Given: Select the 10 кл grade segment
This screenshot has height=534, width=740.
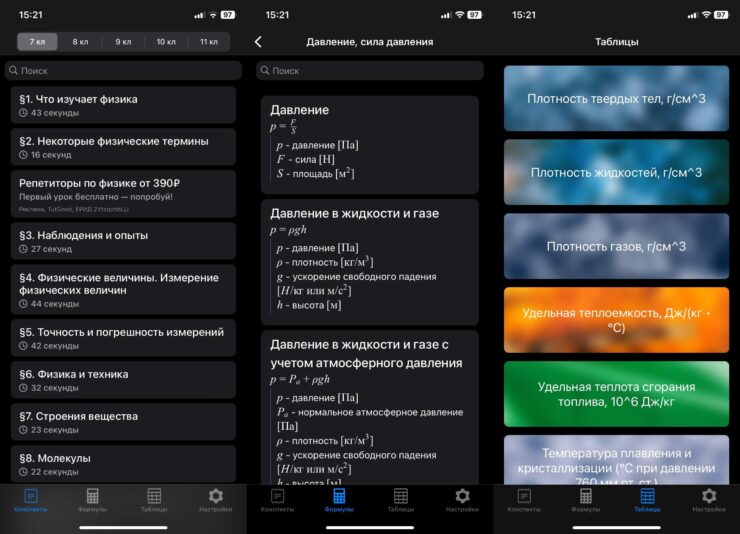Looking at the screenshot, I should 166,42.
